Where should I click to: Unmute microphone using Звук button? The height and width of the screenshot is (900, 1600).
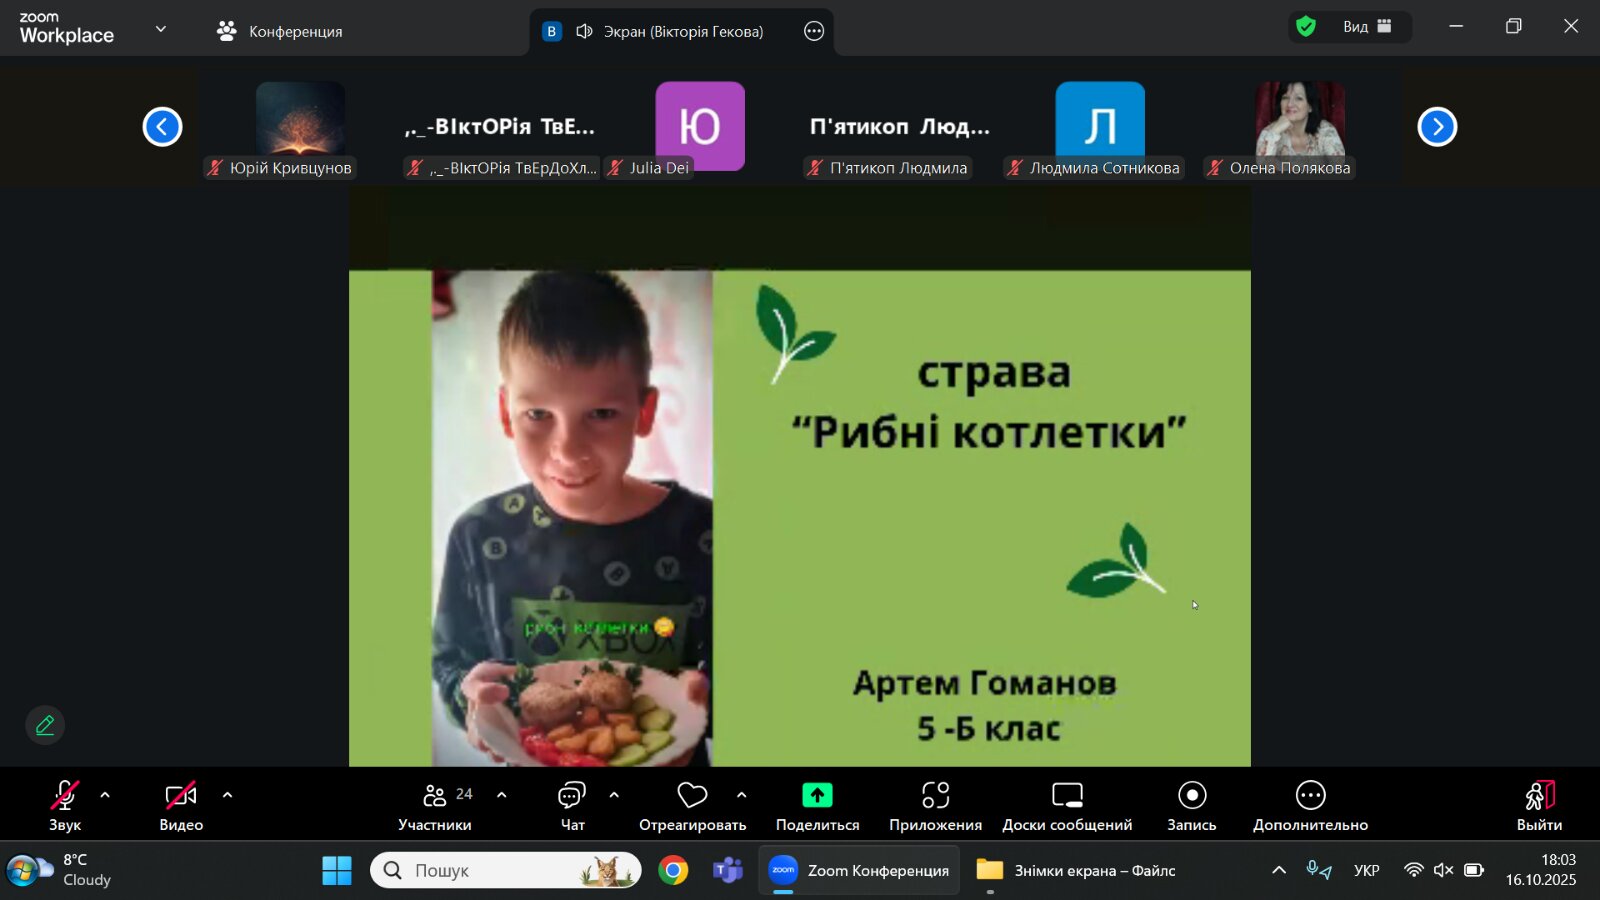[65, 805]
